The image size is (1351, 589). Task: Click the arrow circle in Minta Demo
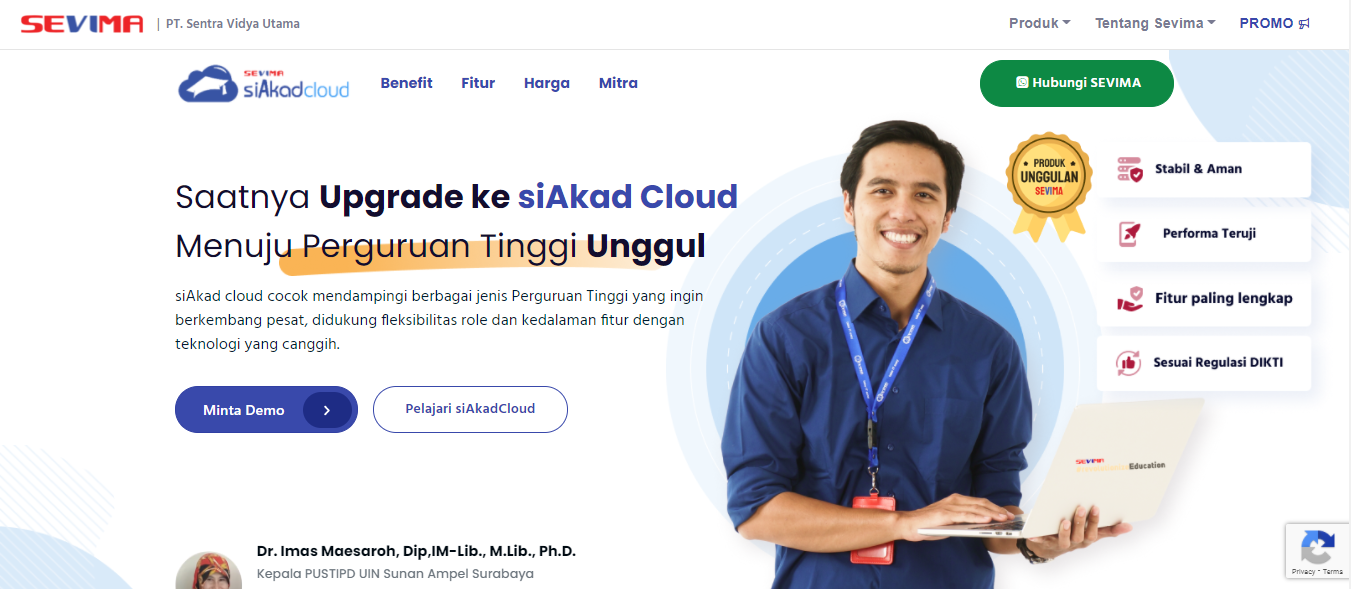[327, 410]
